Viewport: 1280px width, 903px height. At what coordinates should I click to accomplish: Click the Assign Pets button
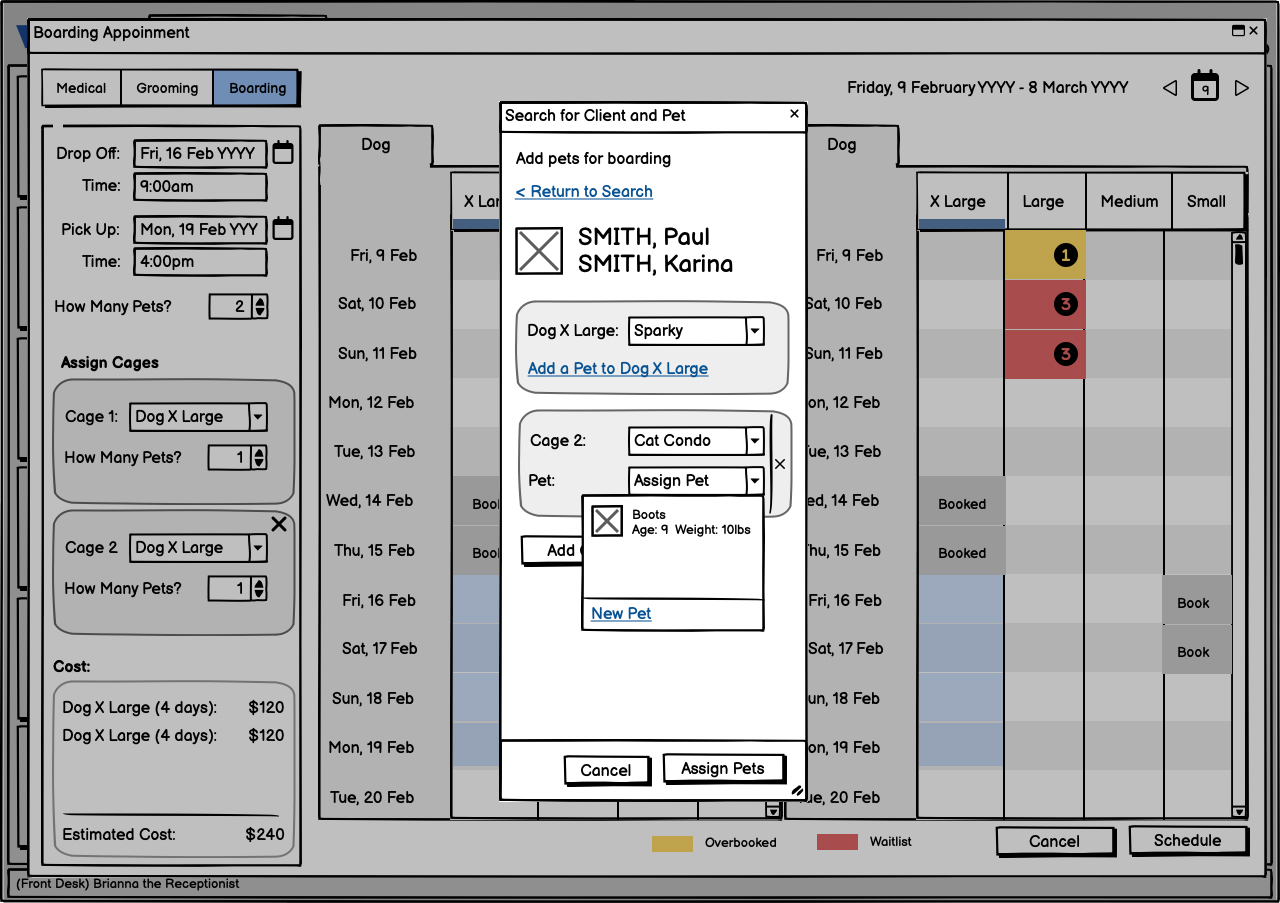(x=722, y=768)
